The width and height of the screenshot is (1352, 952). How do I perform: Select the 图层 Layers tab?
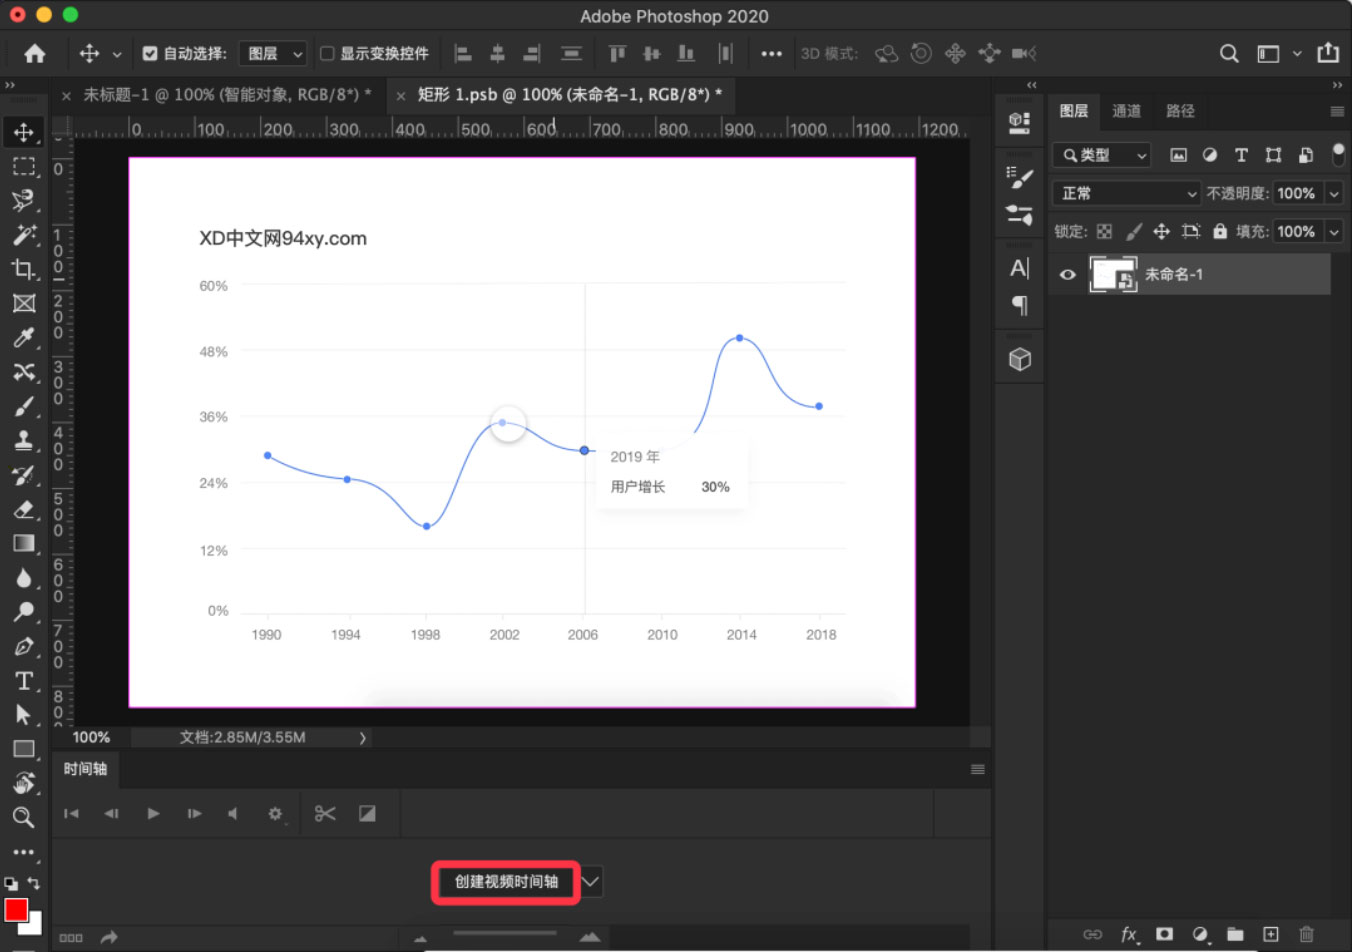click(x=1074, y=111)
